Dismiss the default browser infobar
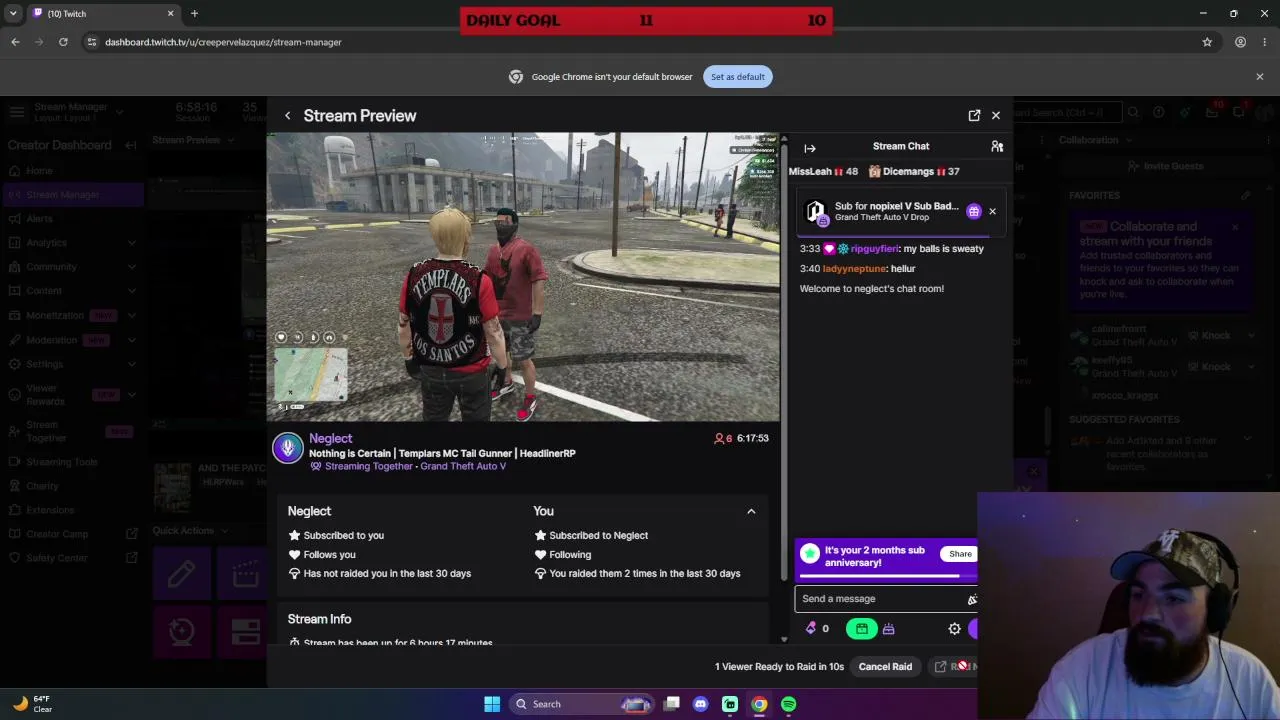This screenshot has height=720, width=1280. [1260, 77]
